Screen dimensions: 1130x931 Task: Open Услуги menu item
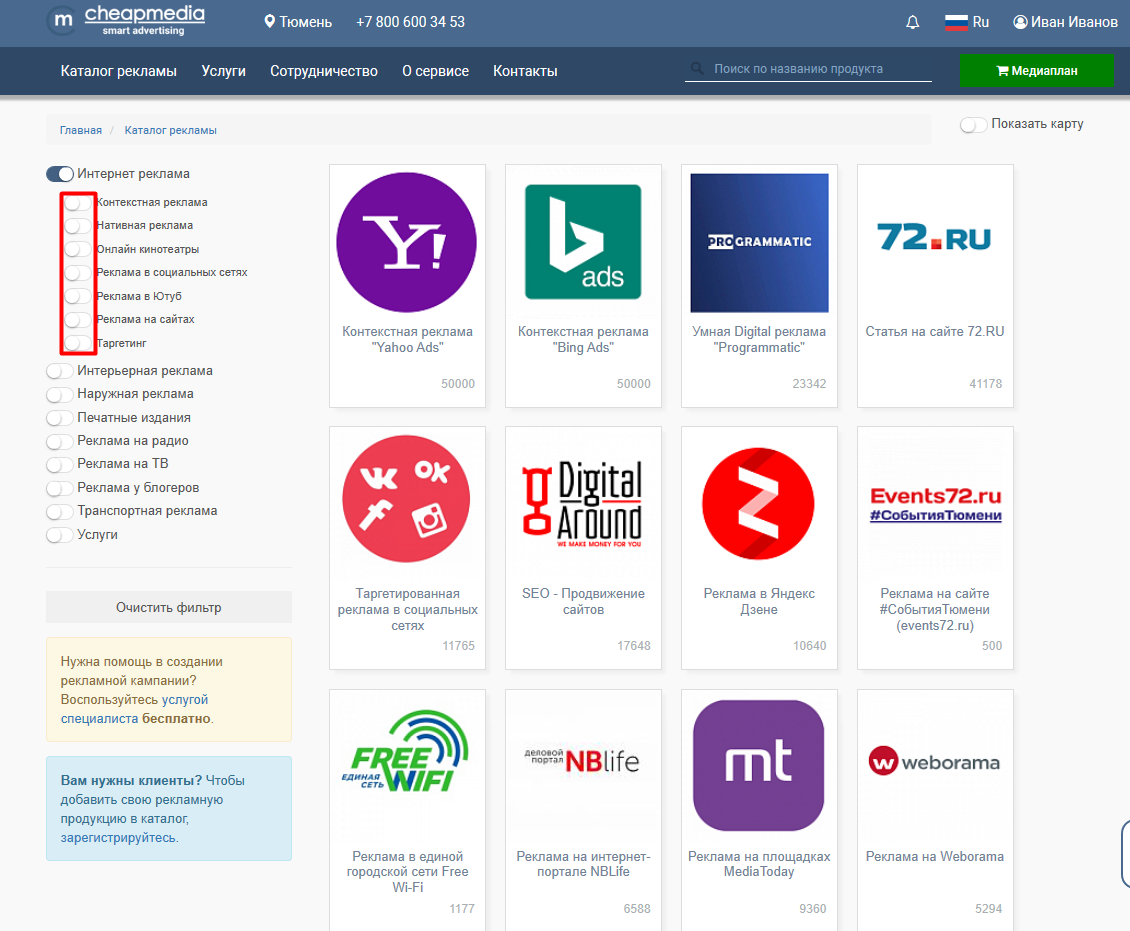pyautogui.click(x=223, y=71)
